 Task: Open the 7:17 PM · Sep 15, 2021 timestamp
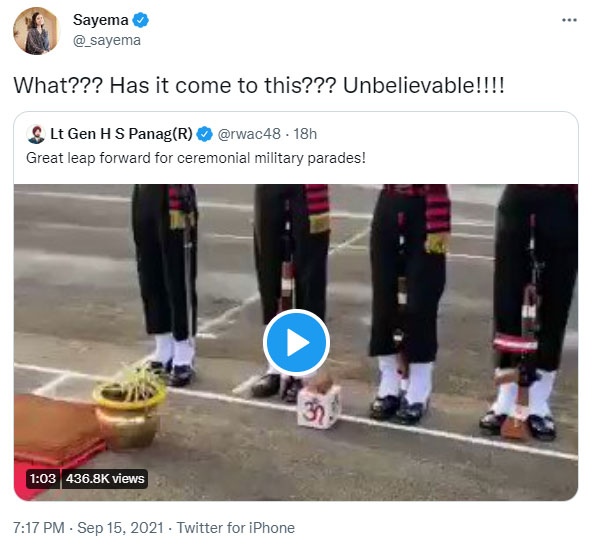point(88,528)
